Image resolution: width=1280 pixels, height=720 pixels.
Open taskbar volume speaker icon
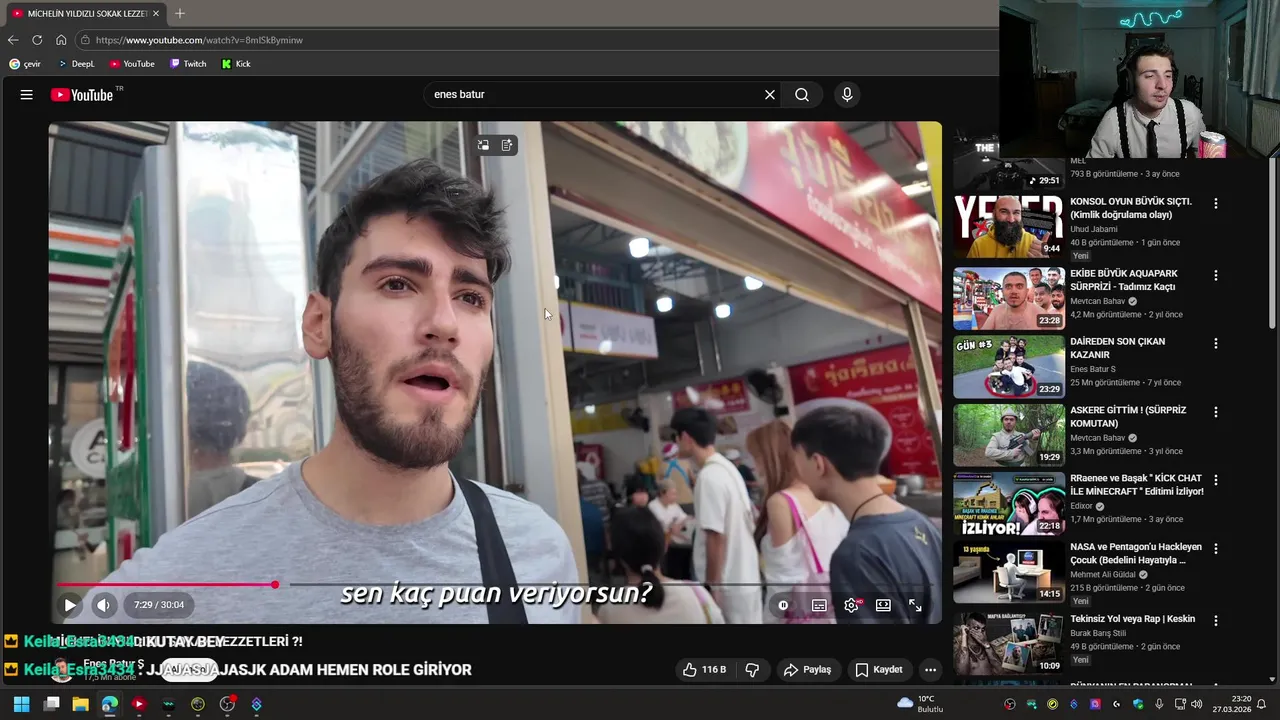click(1197, 704)
